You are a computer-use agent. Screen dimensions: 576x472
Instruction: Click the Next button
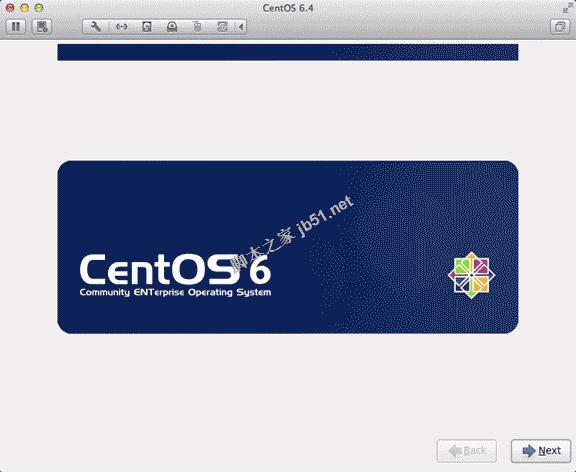coord(541,451)
